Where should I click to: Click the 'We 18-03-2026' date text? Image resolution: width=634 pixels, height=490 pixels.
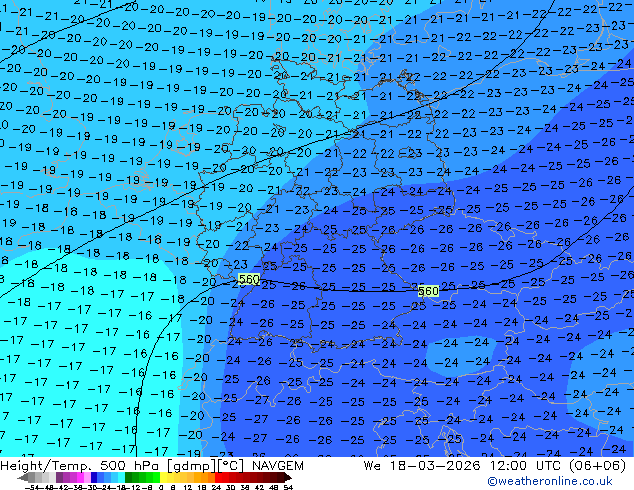point(422,466)
